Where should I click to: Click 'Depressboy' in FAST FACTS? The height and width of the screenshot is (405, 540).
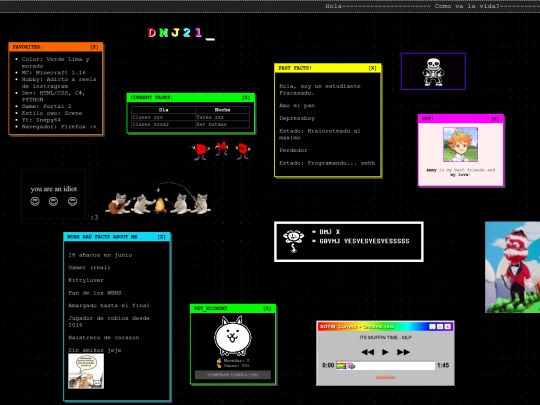coord(297,118)
